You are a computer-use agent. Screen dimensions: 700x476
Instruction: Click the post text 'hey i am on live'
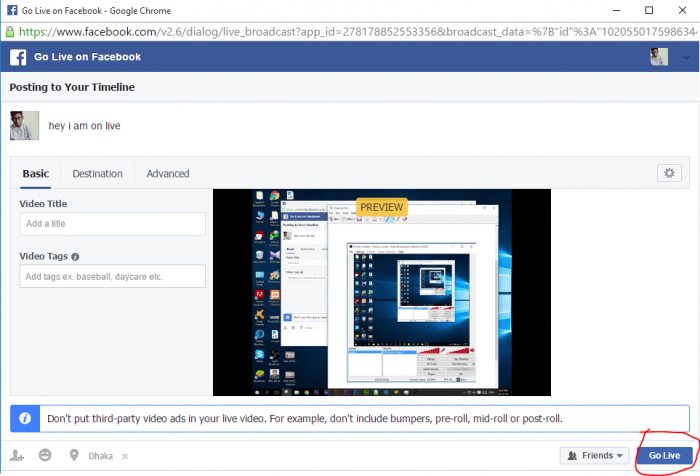tap(84, 126)
